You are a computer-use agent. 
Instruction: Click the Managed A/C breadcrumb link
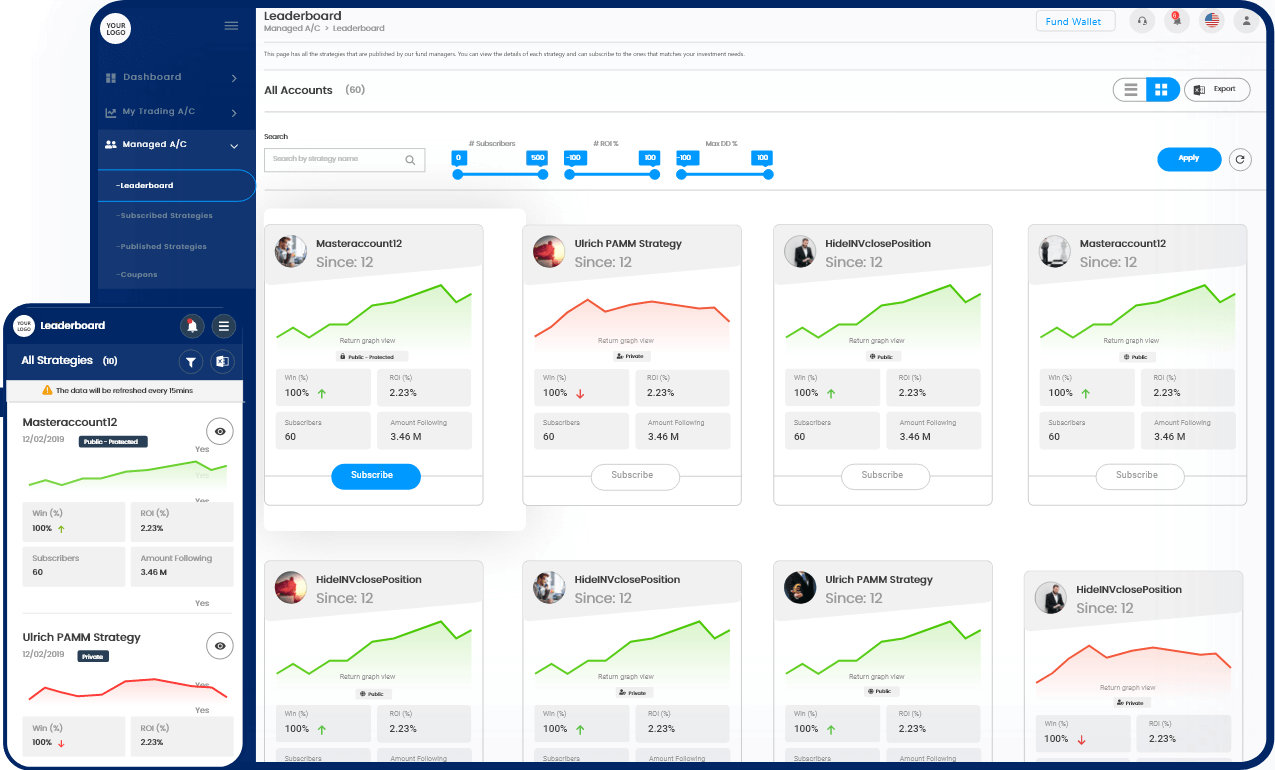(x=292, y=29)
